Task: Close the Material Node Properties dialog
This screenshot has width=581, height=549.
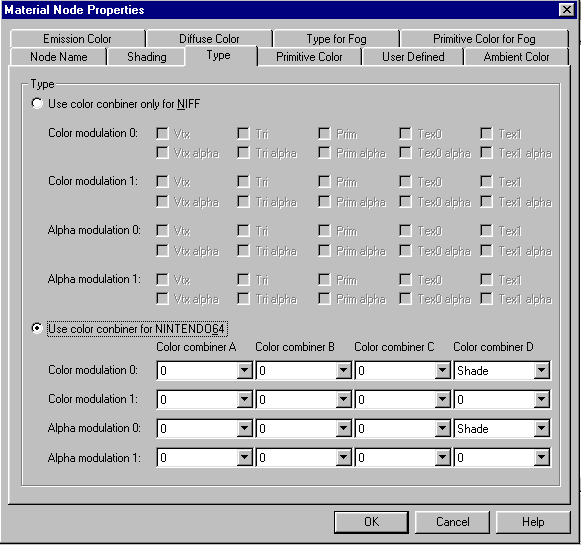Action: click(x=567, y=9)
